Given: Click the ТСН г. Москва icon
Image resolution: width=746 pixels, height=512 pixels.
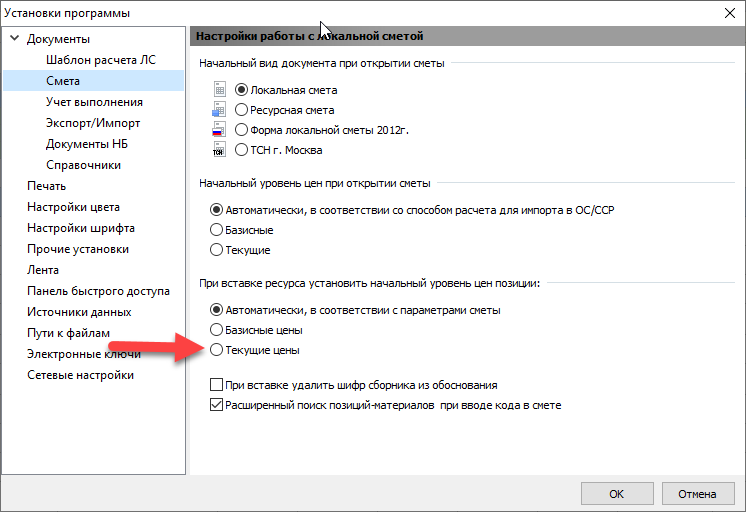Looking at the screenshot, I should click(220, 150).
